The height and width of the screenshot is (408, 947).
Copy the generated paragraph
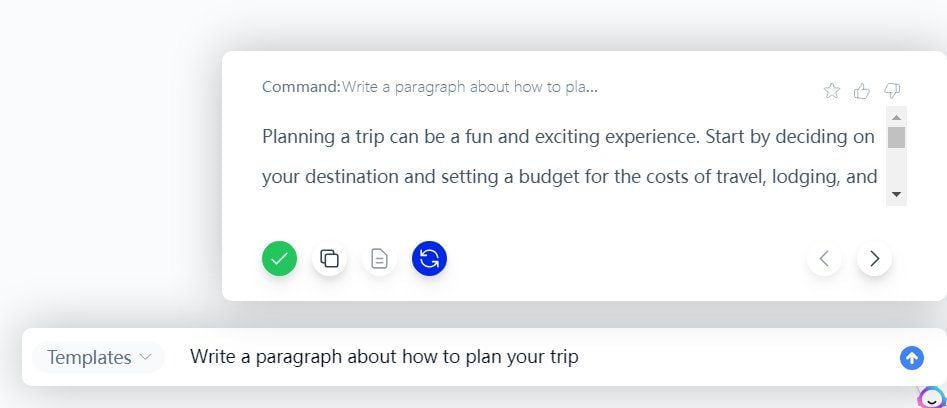[329, 259]
